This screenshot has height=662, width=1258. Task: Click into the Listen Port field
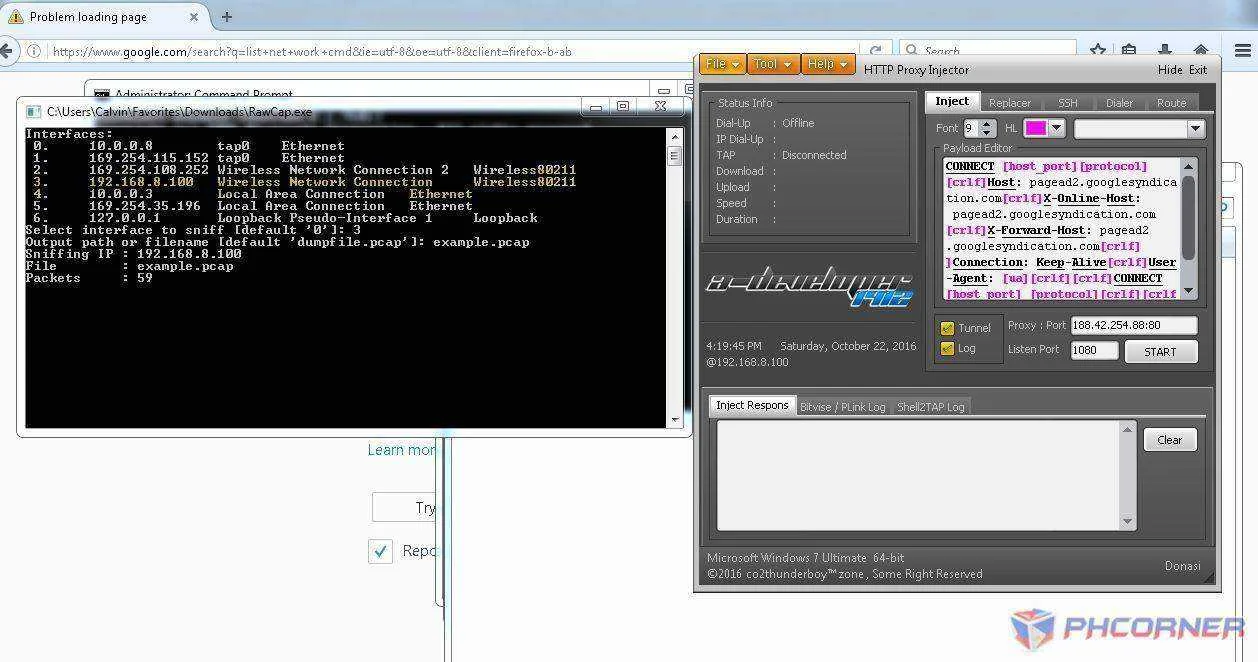1094,350
